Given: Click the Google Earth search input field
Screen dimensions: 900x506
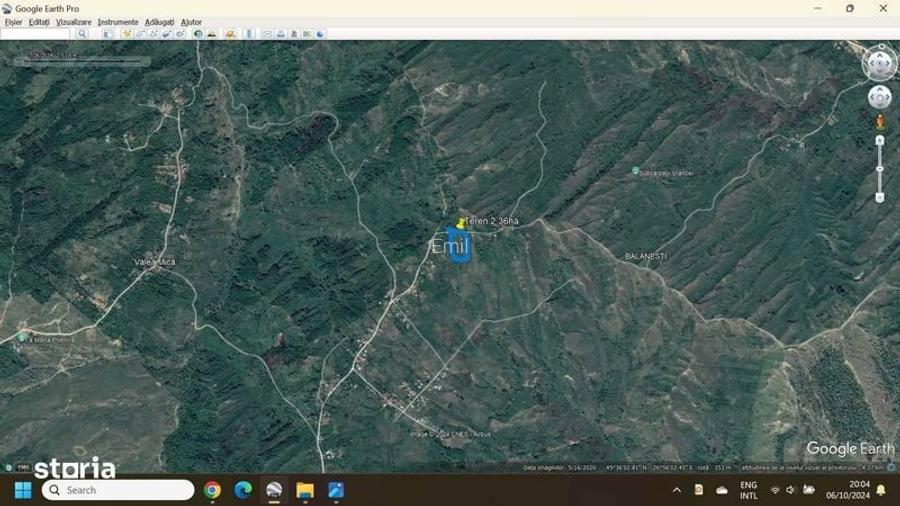Looking at the screenshot, I should tap(36, 33).
